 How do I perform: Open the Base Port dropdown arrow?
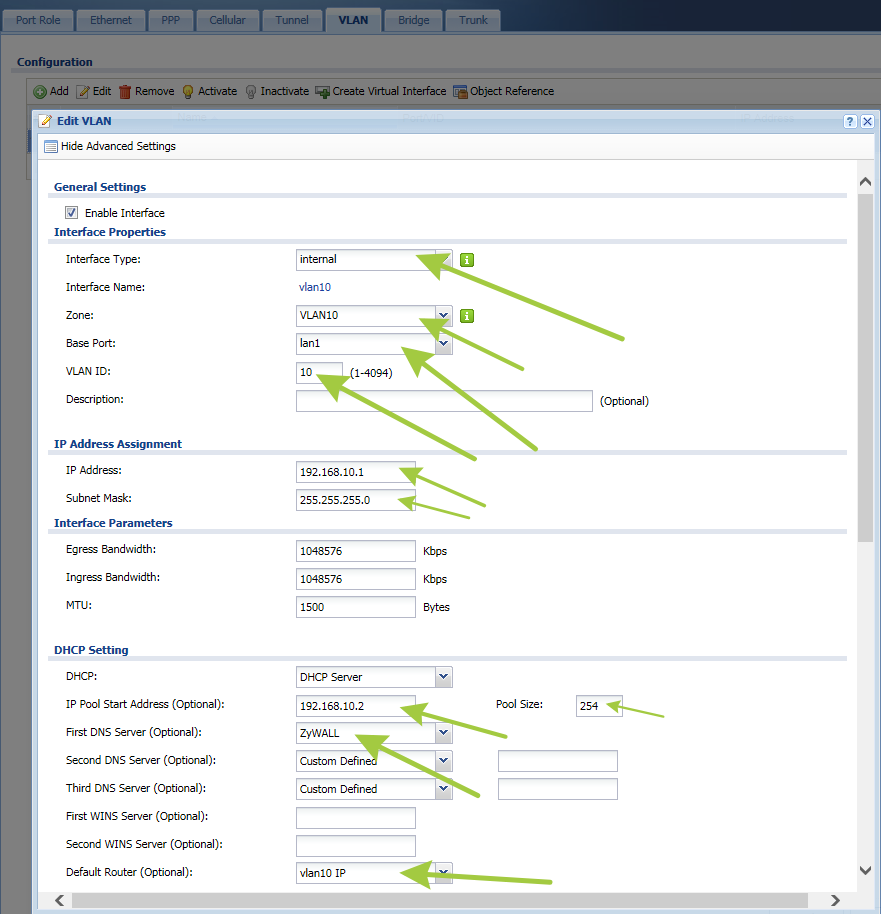click(443, 343)
